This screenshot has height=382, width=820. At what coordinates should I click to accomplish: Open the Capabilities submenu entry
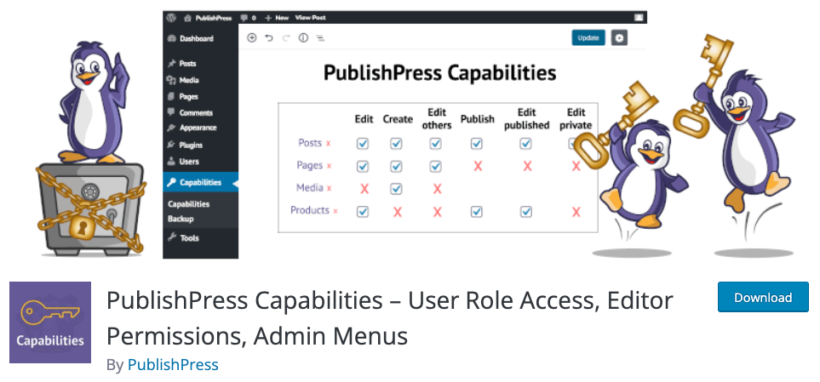click(189, 204)
